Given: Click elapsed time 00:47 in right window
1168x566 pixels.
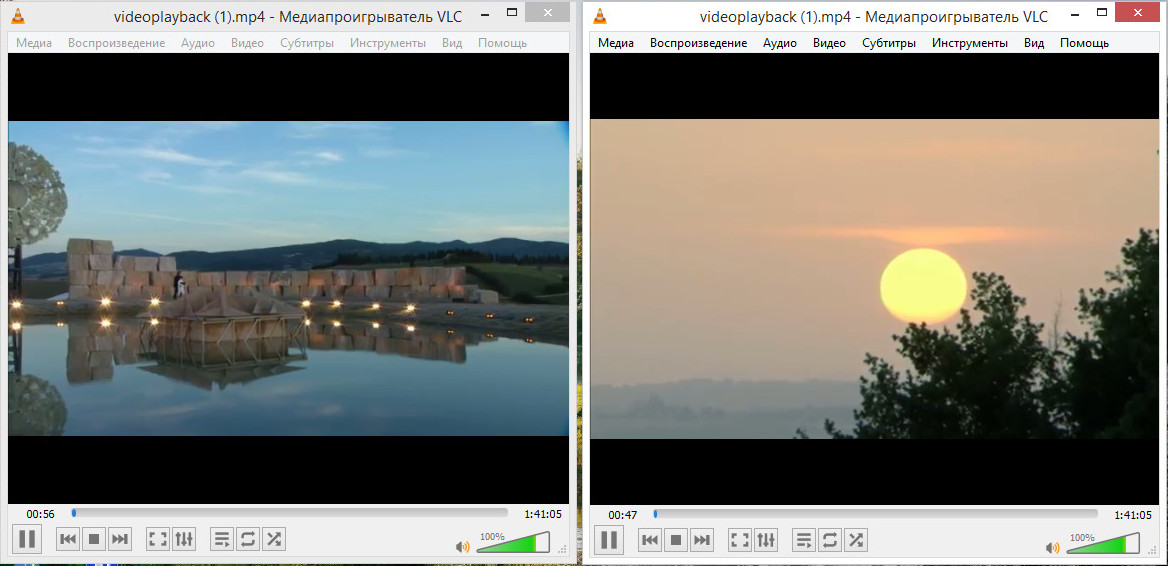Looking at the screenshot, I should click(x=623, y=515).
